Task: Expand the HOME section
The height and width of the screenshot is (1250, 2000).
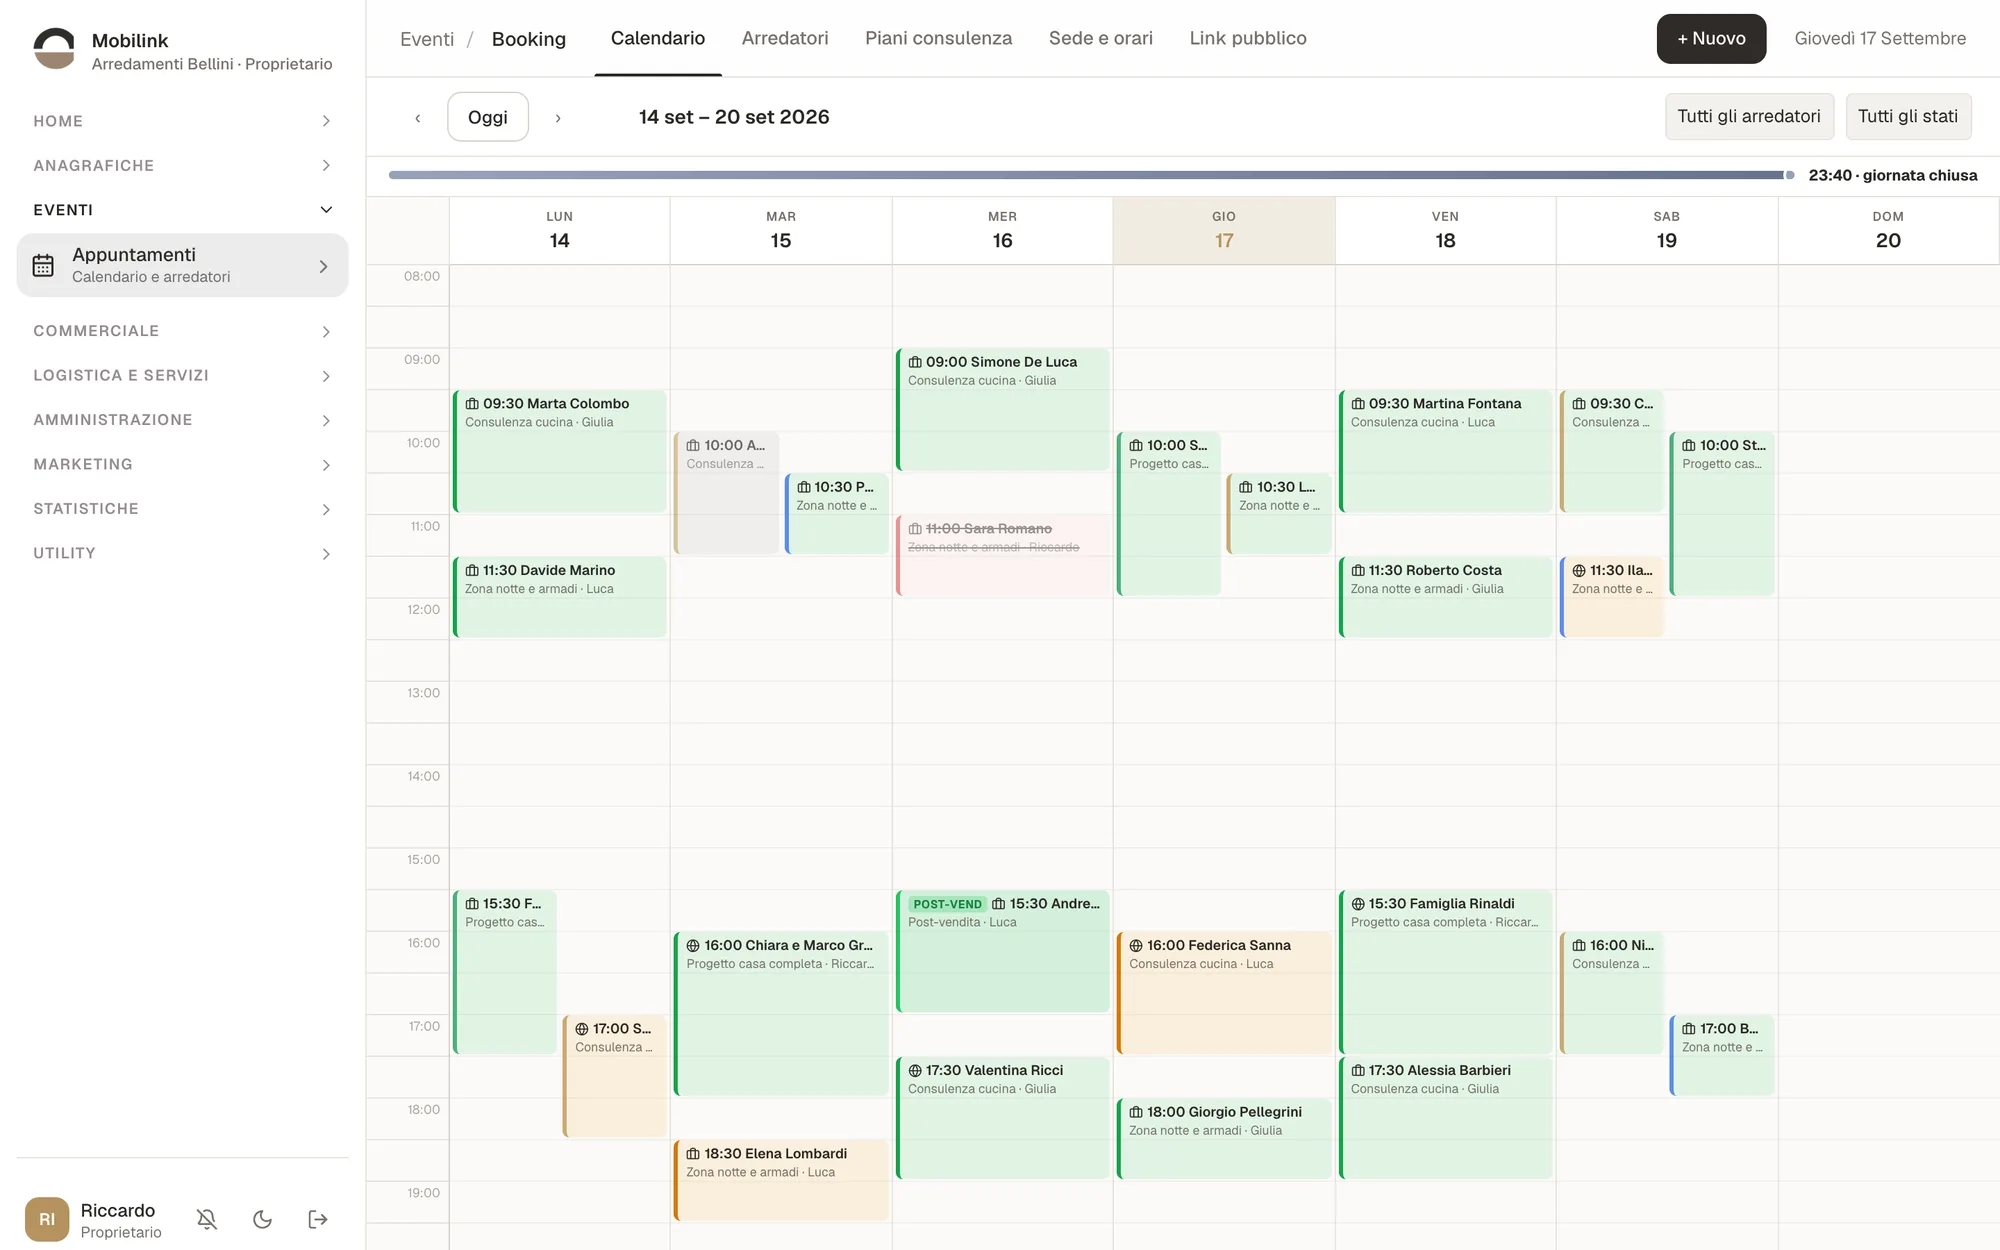Action: (x=182, y=121)
